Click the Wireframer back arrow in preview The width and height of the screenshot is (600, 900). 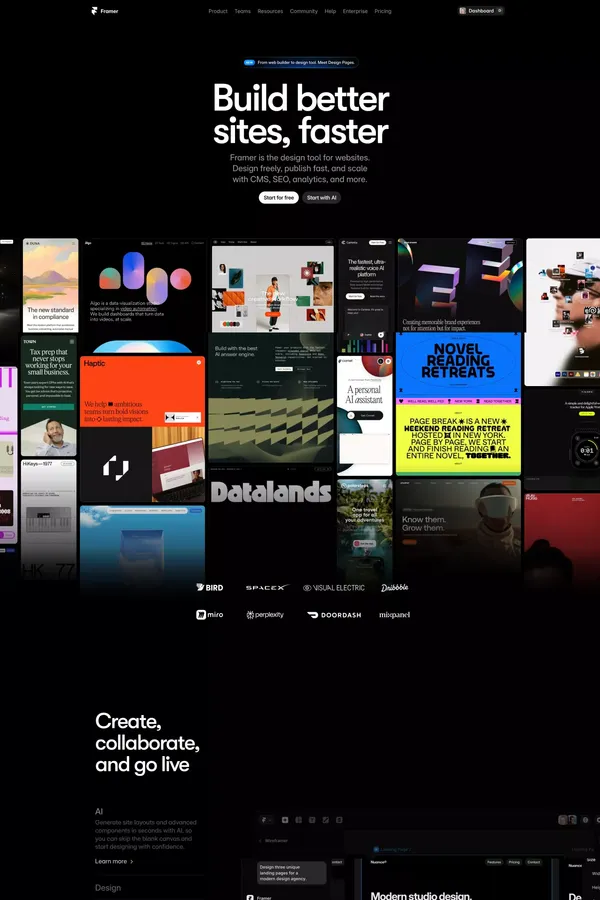point(261,840)
